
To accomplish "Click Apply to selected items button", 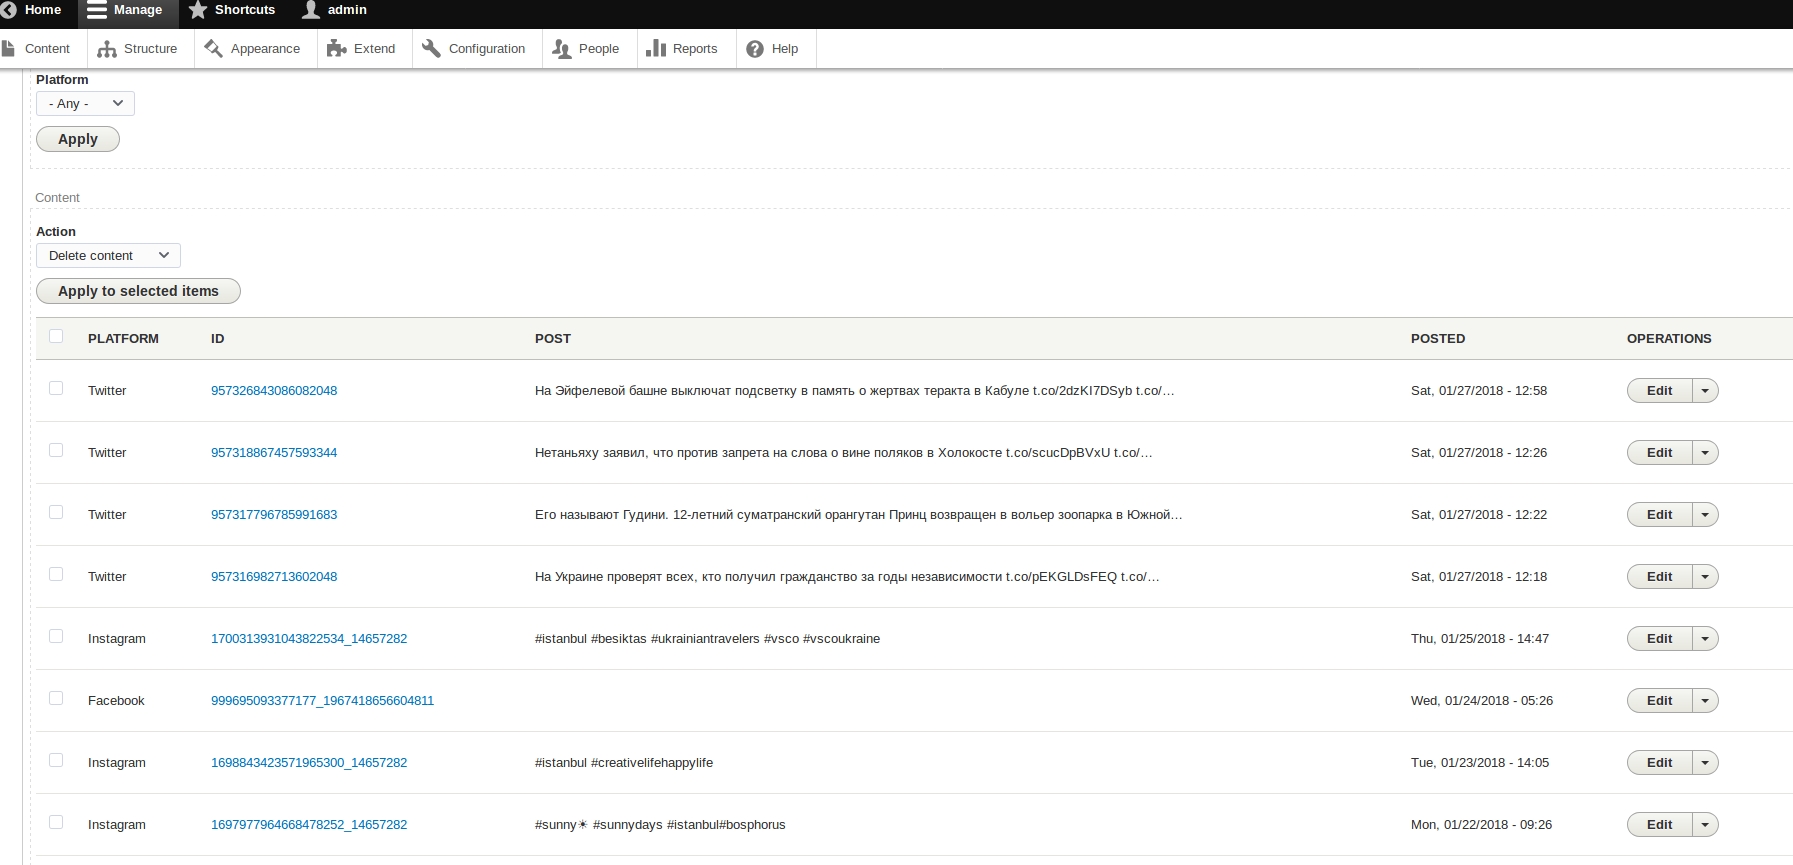I will click(138, 291).
